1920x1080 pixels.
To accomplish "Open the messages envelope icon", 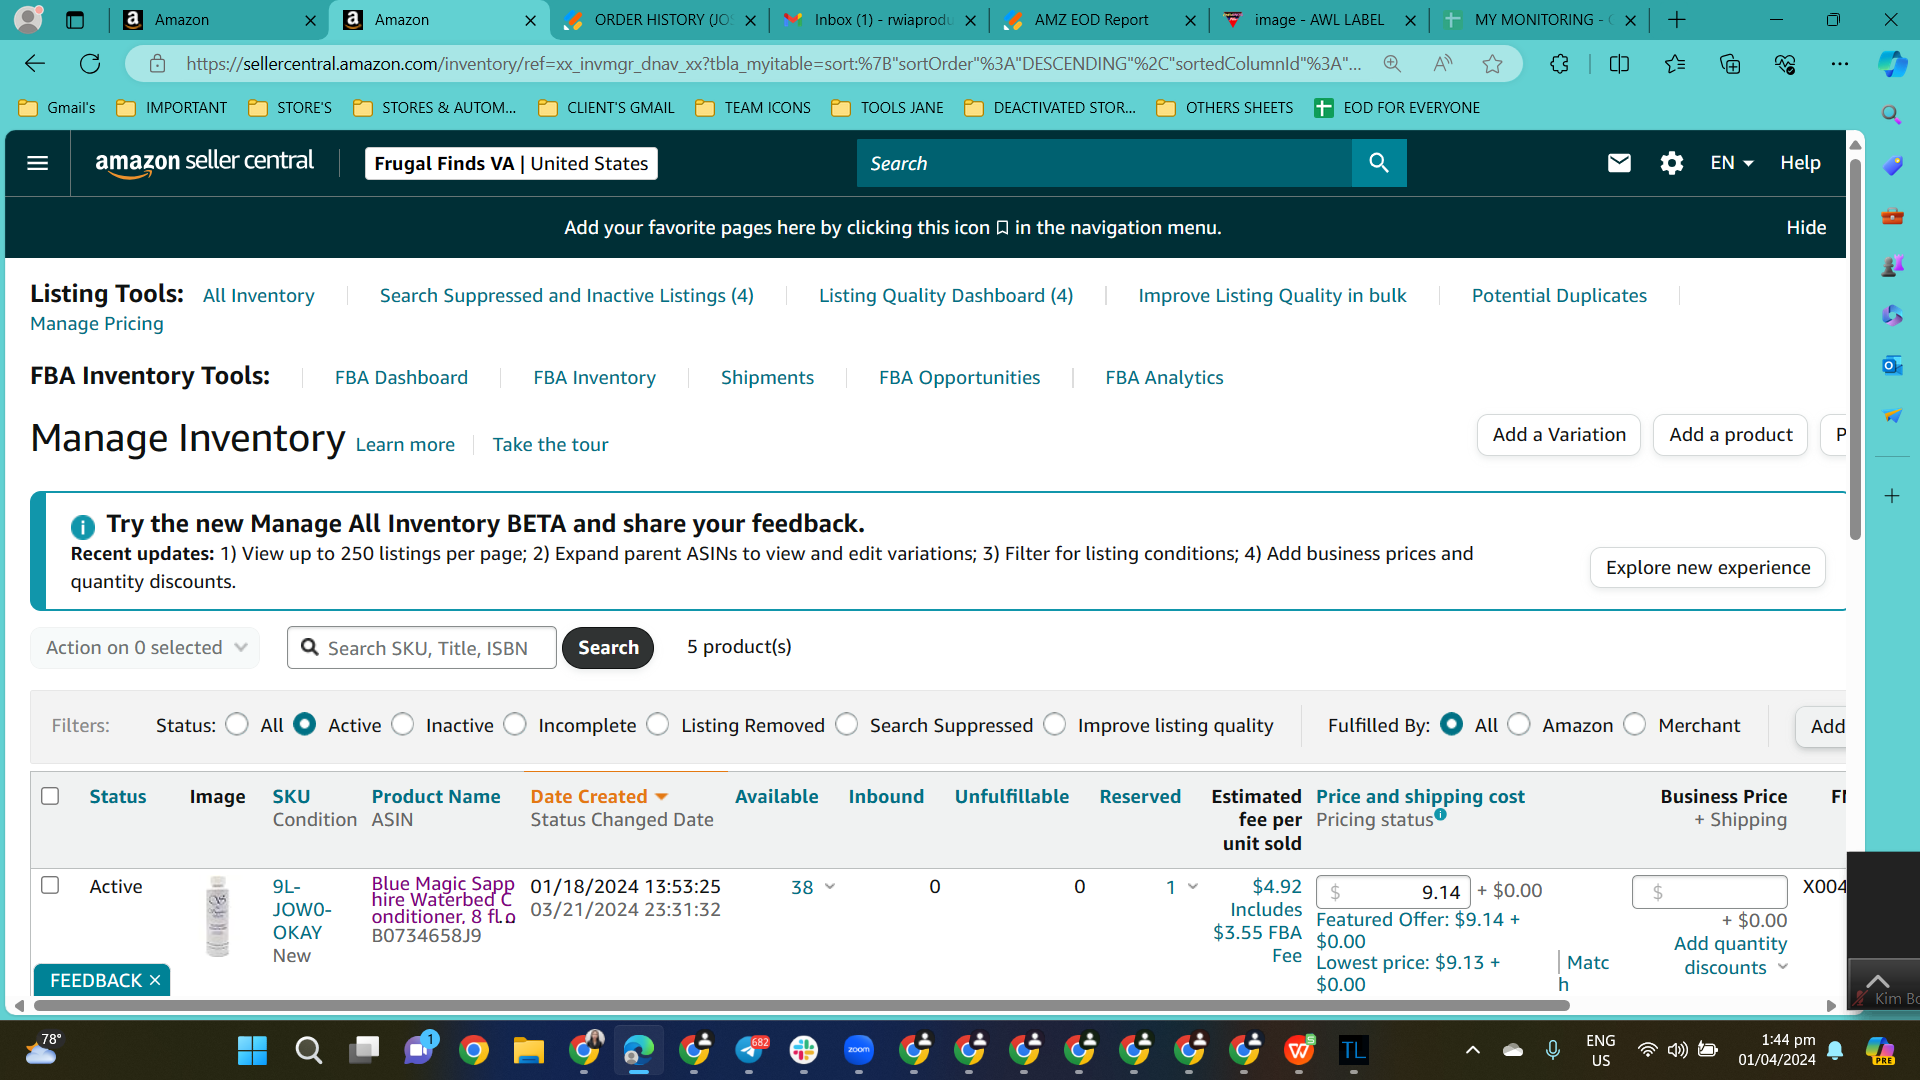I will pos(1619,163).
